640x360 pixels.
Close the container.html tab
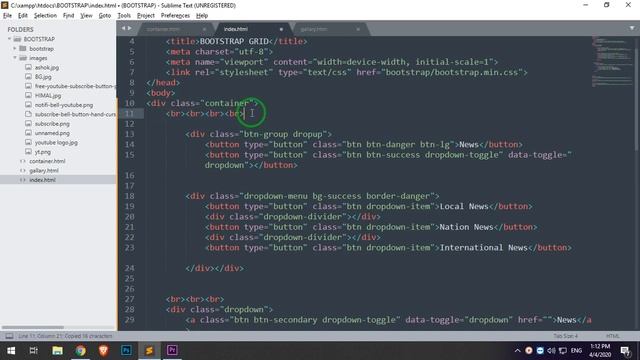(x=204, y=29)
